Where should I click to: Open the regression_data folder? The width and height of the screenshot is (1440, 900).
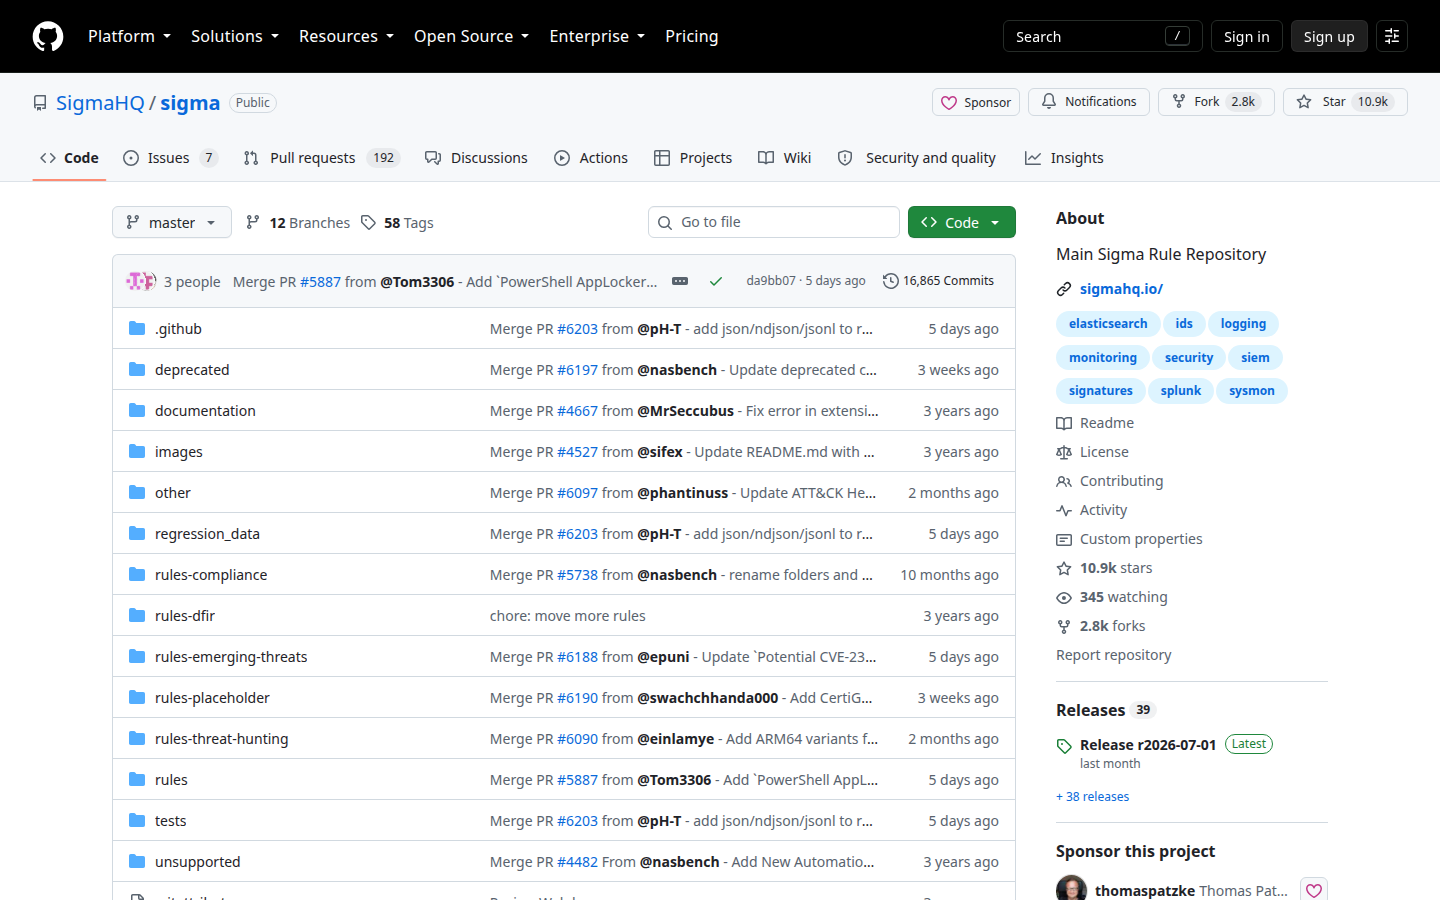207,534
